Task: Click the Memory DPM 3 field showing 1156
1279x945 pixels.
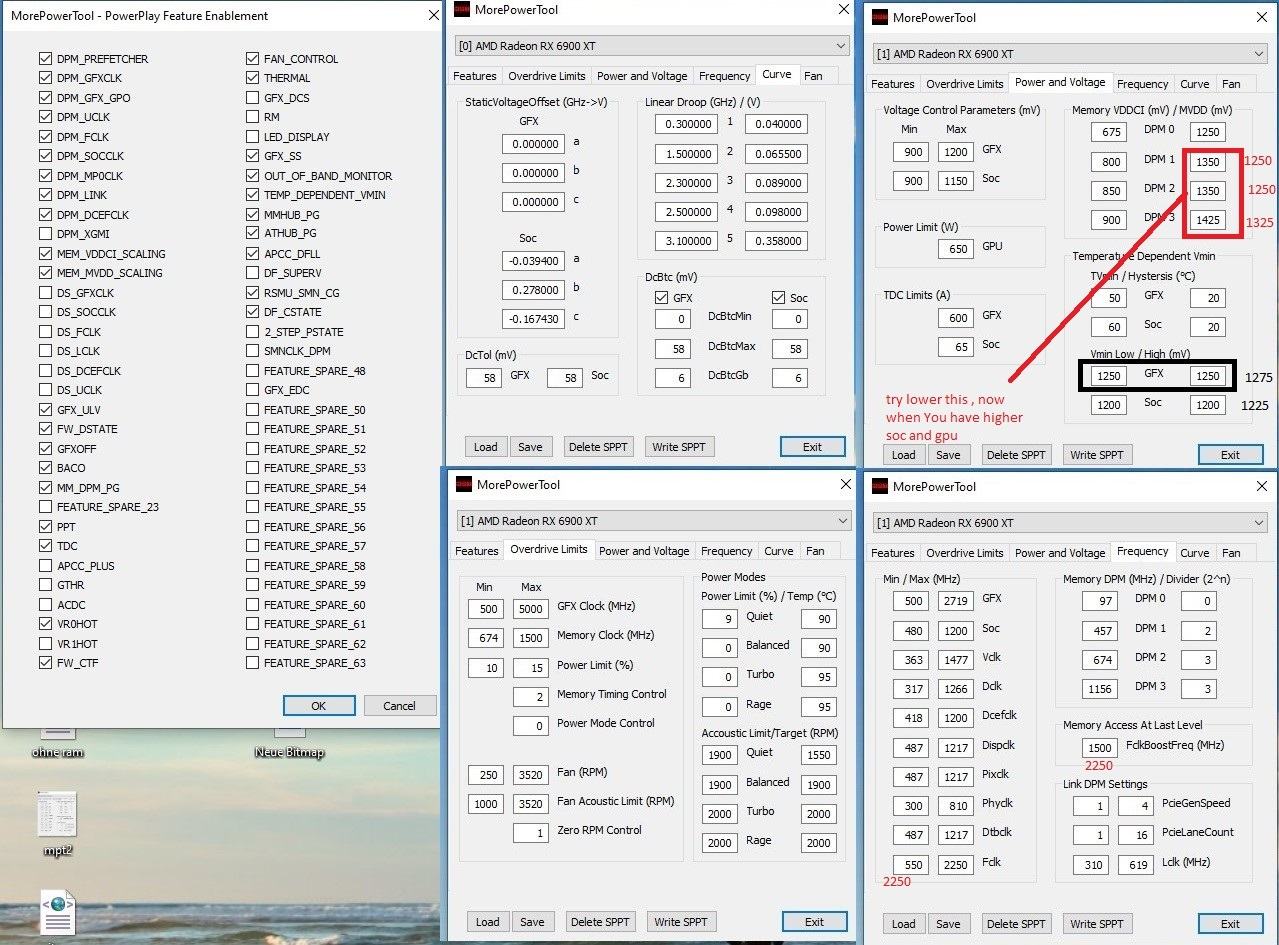Action: 1100,689
